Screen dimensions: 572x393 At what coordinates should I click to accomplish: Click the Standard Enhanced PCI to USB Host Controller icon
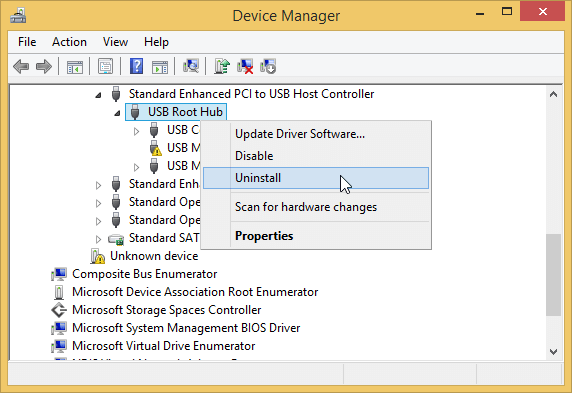[116, 94]
